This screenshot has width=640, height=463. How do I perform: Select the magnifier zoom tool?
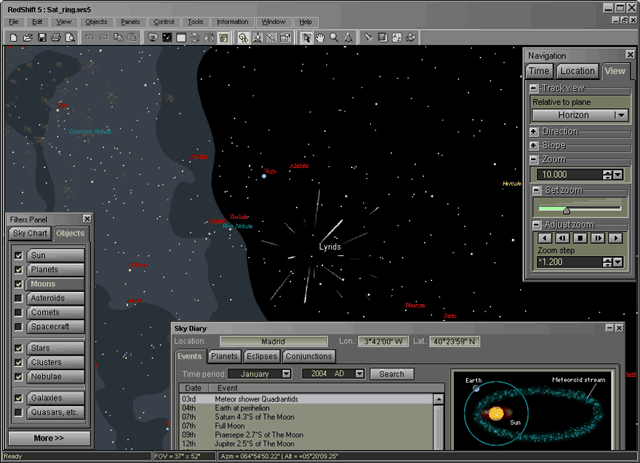tap(334, 37)
